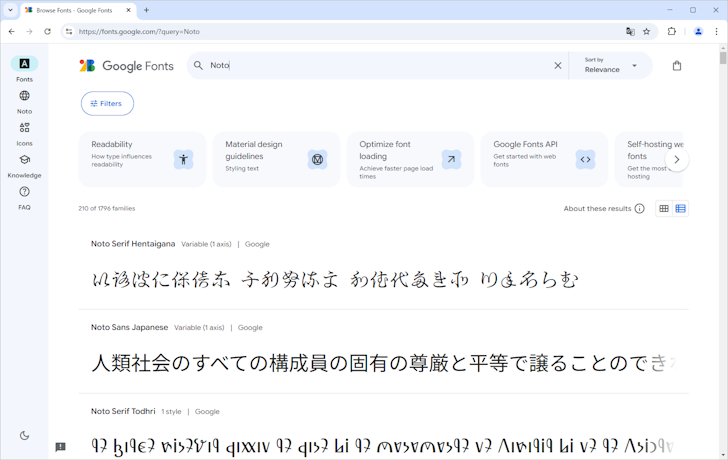Reload the current page
This screenshot has width=728, height=460.
47,32
